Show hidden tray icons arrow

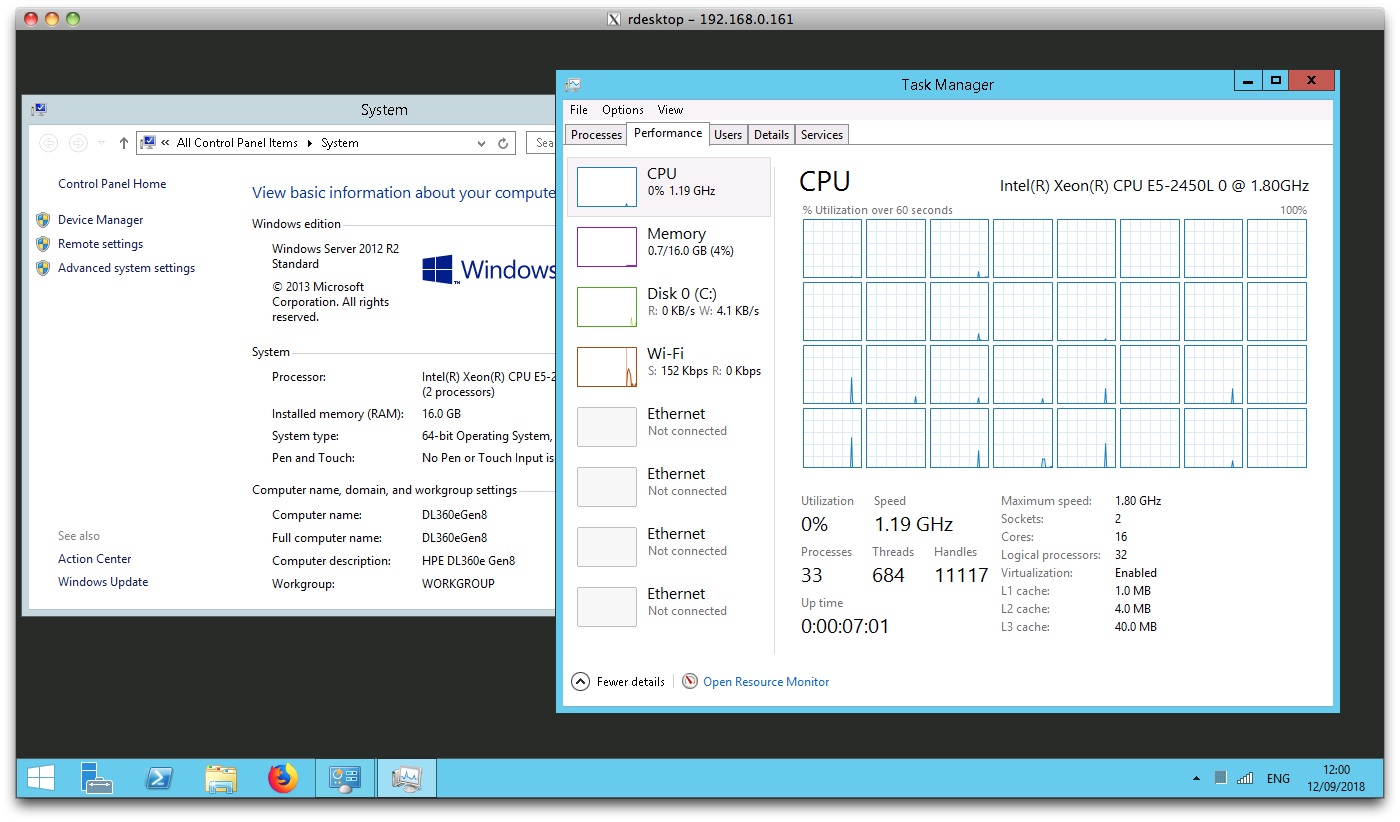(x=1197, y=778)
